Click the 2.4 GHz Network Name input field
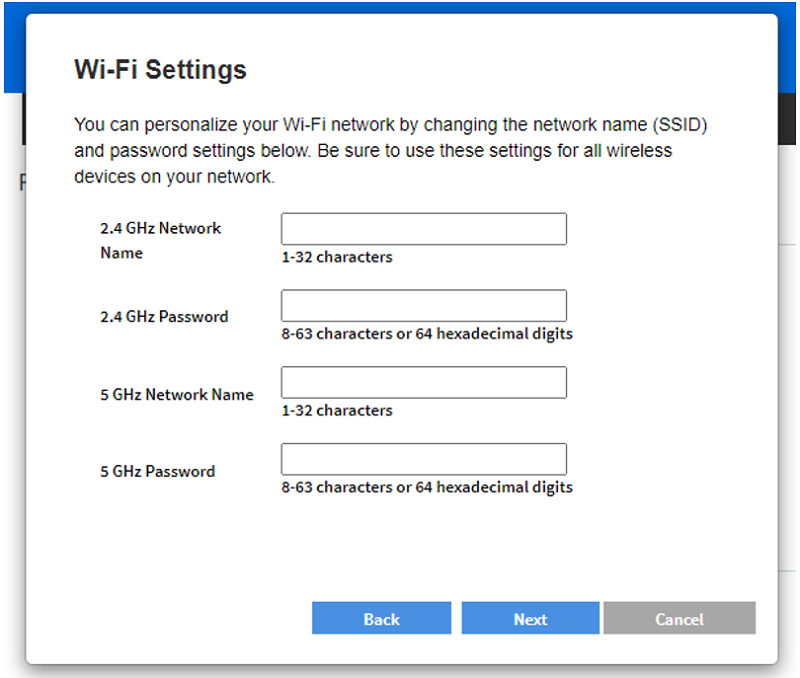 423,229
